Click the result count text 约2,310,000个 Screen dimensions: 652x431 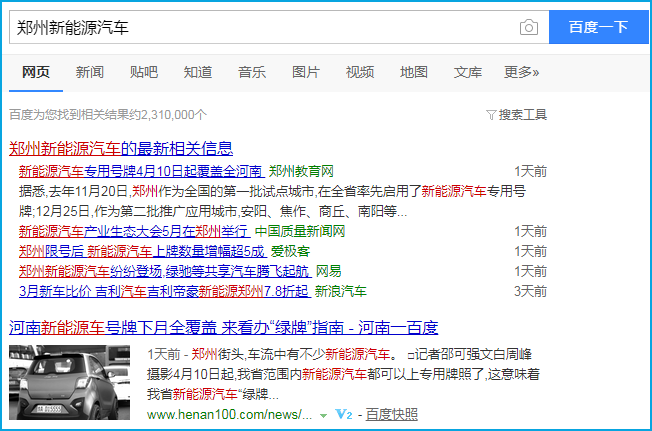(169, 115)
